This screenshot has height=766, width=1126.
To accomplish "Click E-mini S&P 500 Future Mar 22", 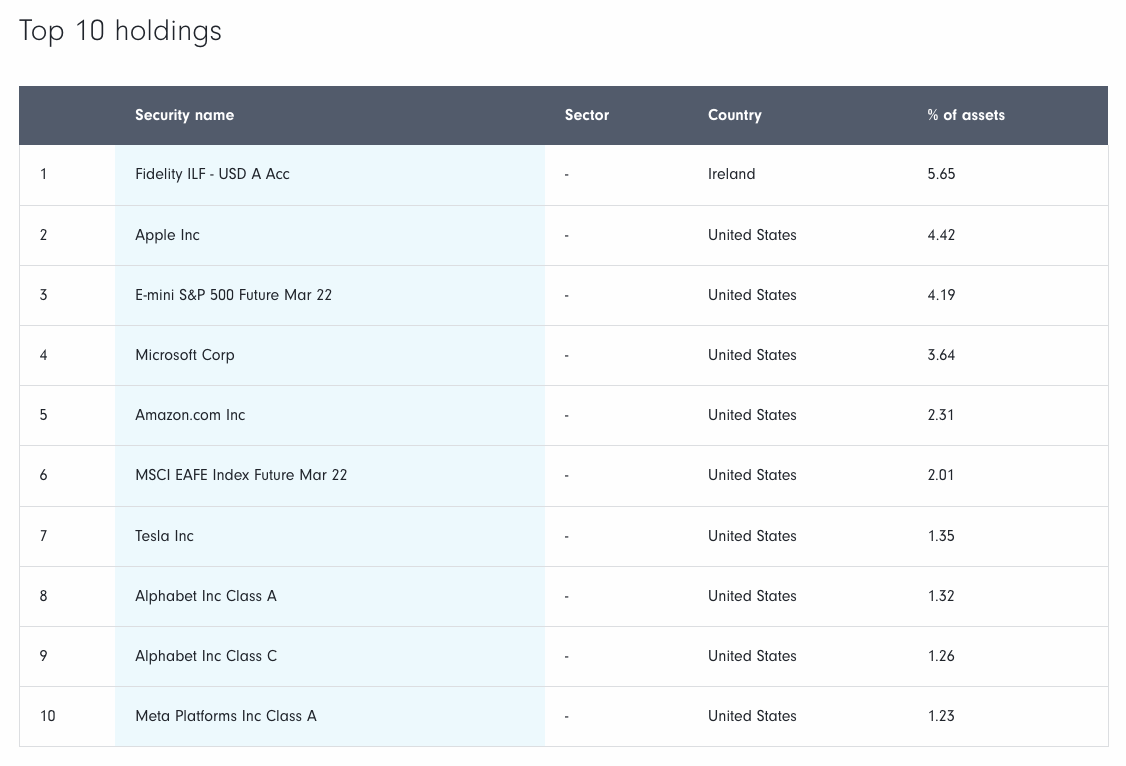I will [233, 295].
